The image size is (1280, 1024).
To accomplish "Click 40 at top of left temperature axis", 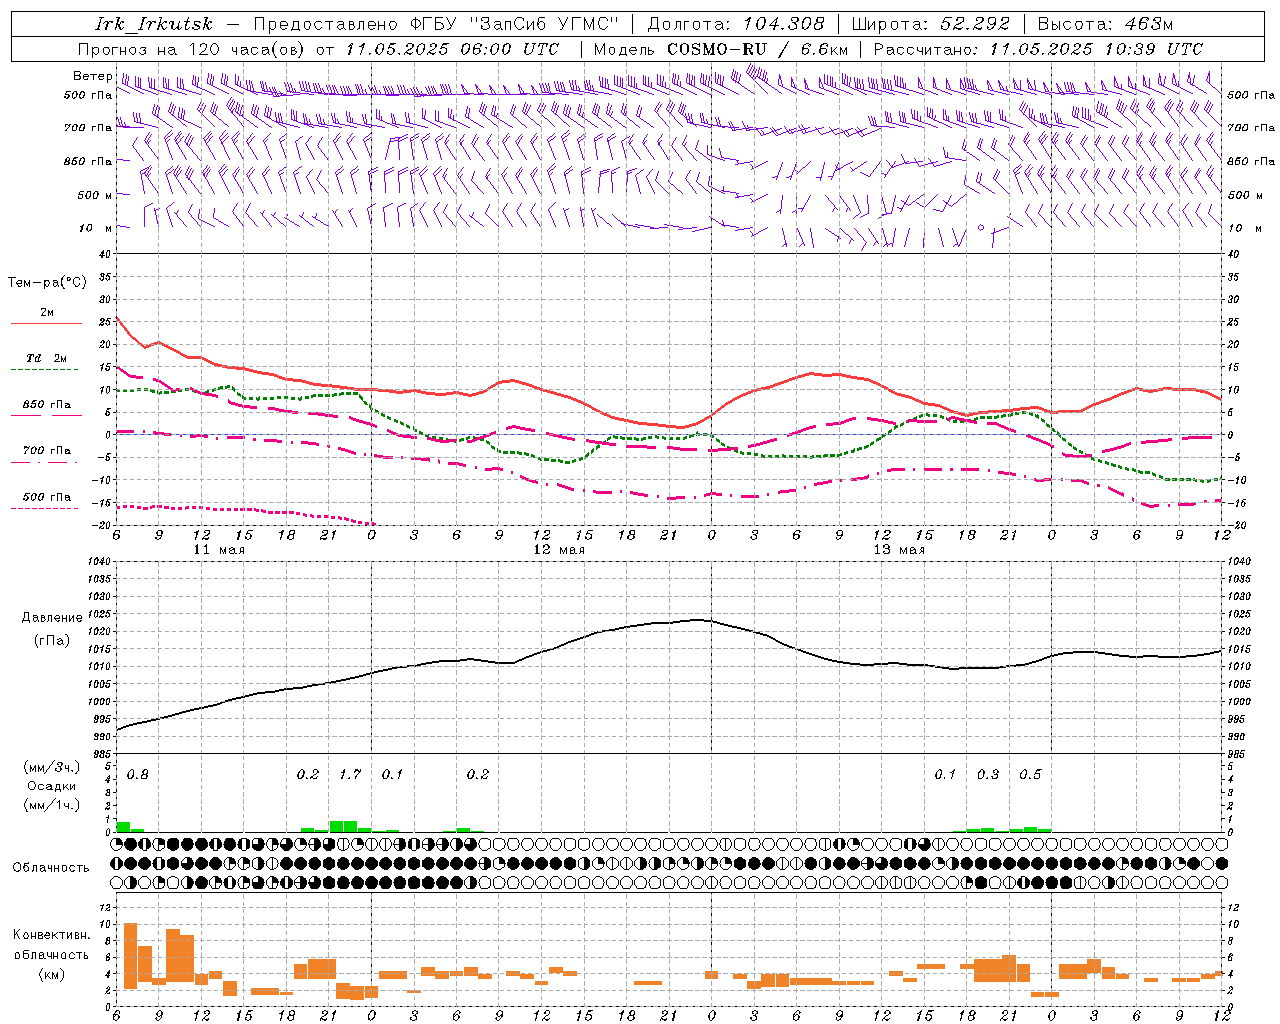I will tap(103, 255).
